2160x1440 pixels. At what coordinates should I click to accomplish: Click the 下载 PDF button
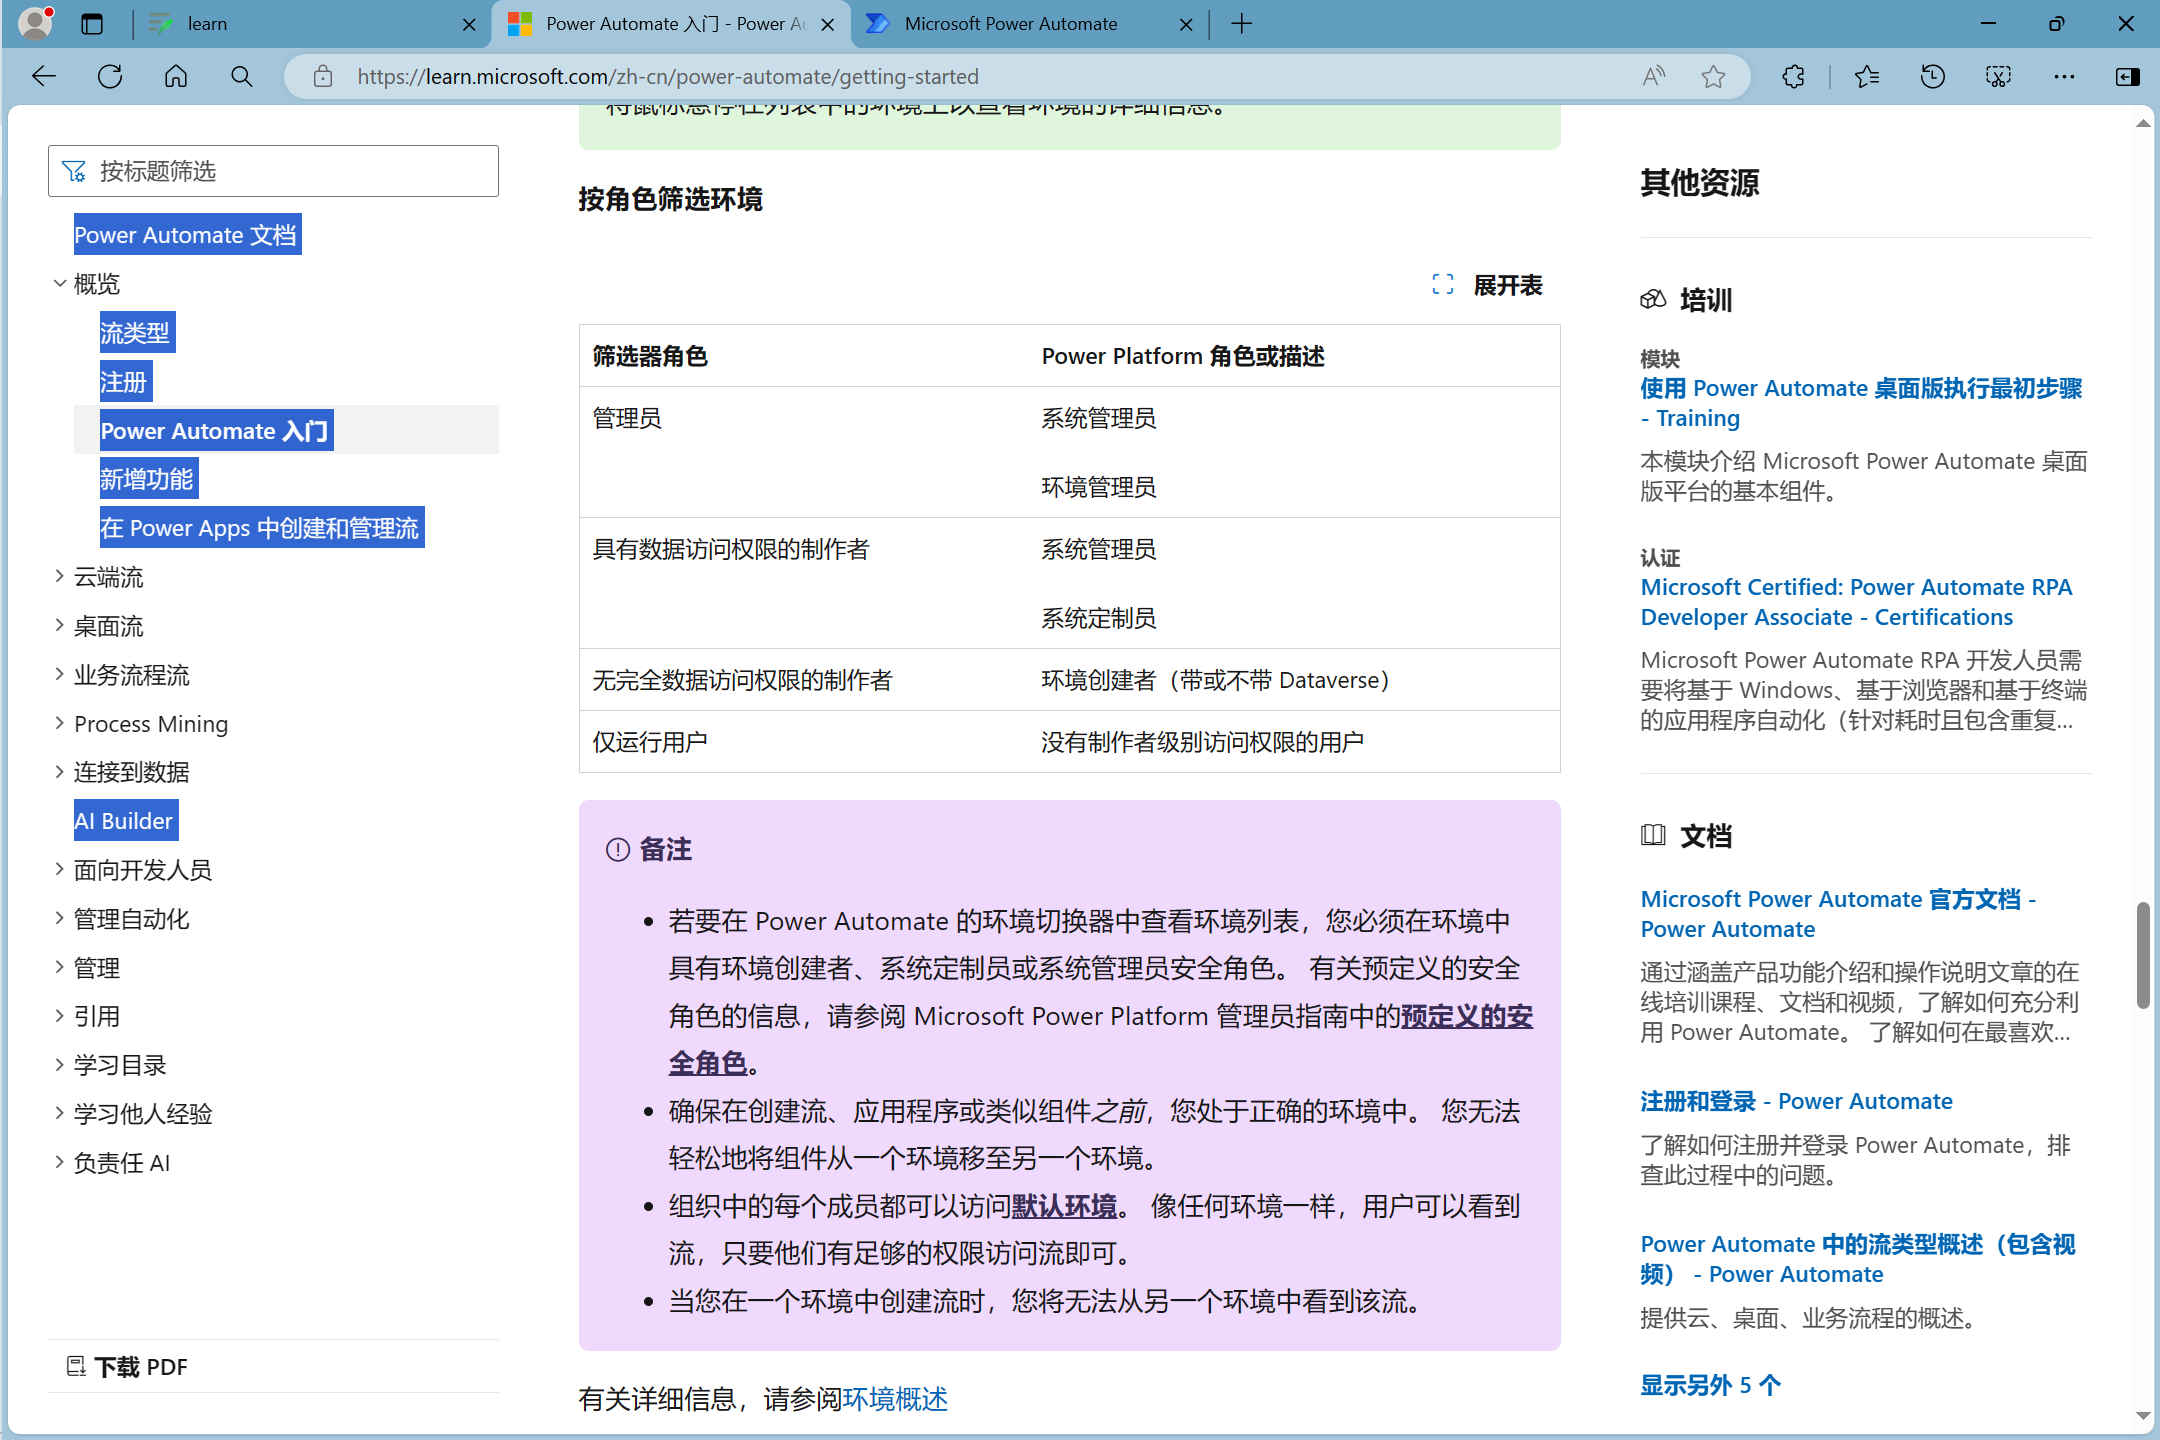pyautogui.click(x=127, y=1366)
